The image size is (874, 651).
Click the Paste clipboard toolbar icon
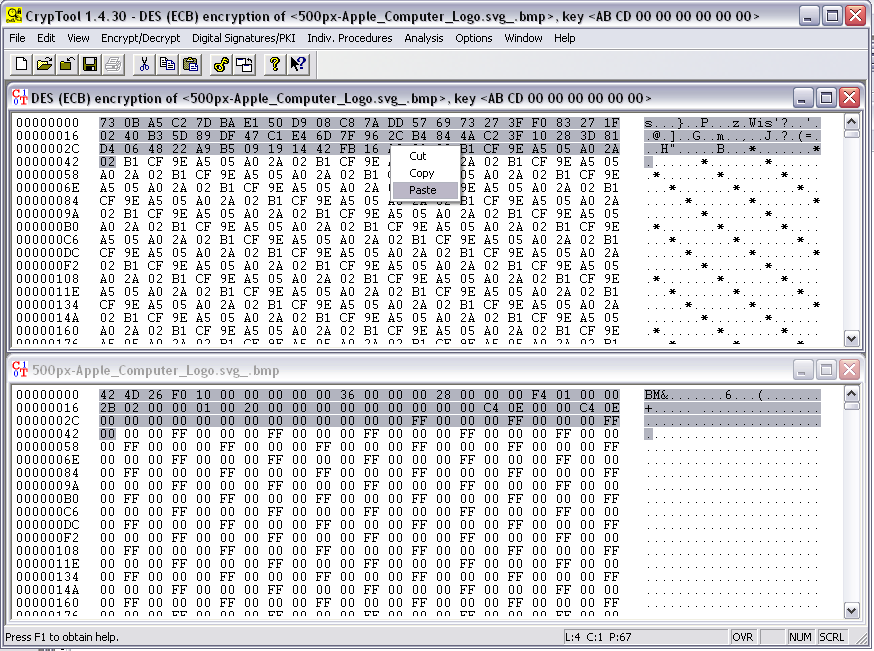click(191, 64)
